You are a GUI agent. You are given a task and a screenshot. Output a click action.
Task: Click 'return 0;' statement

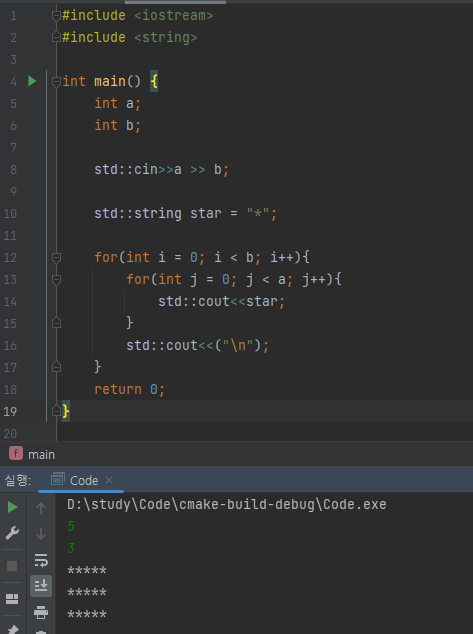click(x=129, y=389)
